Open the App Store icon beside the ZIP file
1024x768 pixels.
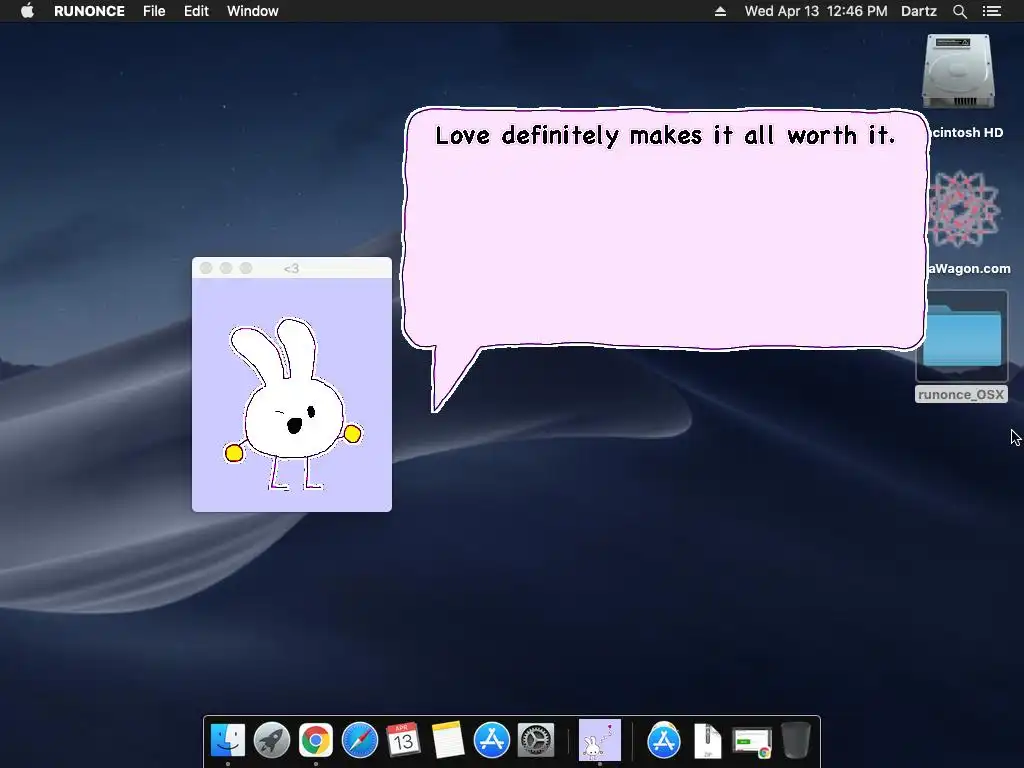click(664, 740)
